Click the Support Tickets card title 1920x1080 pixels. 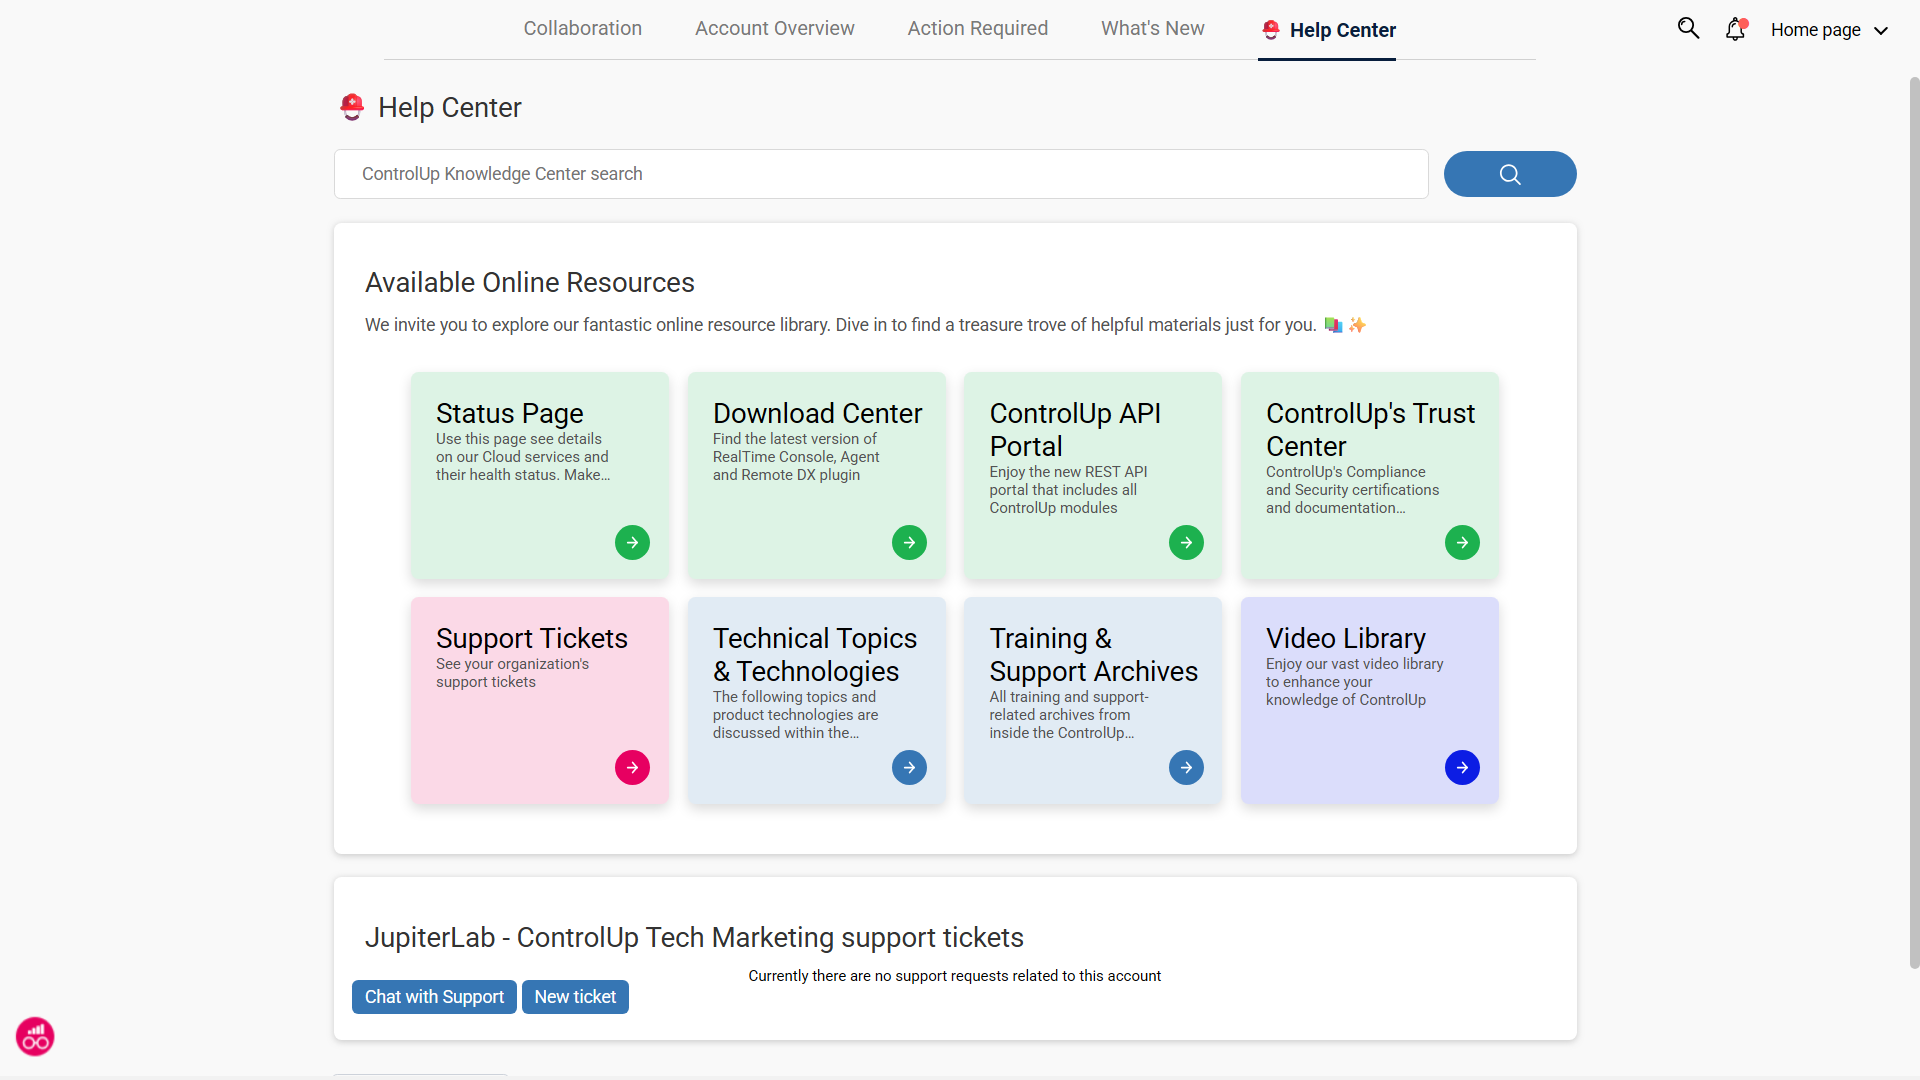[x=532, y=638]
